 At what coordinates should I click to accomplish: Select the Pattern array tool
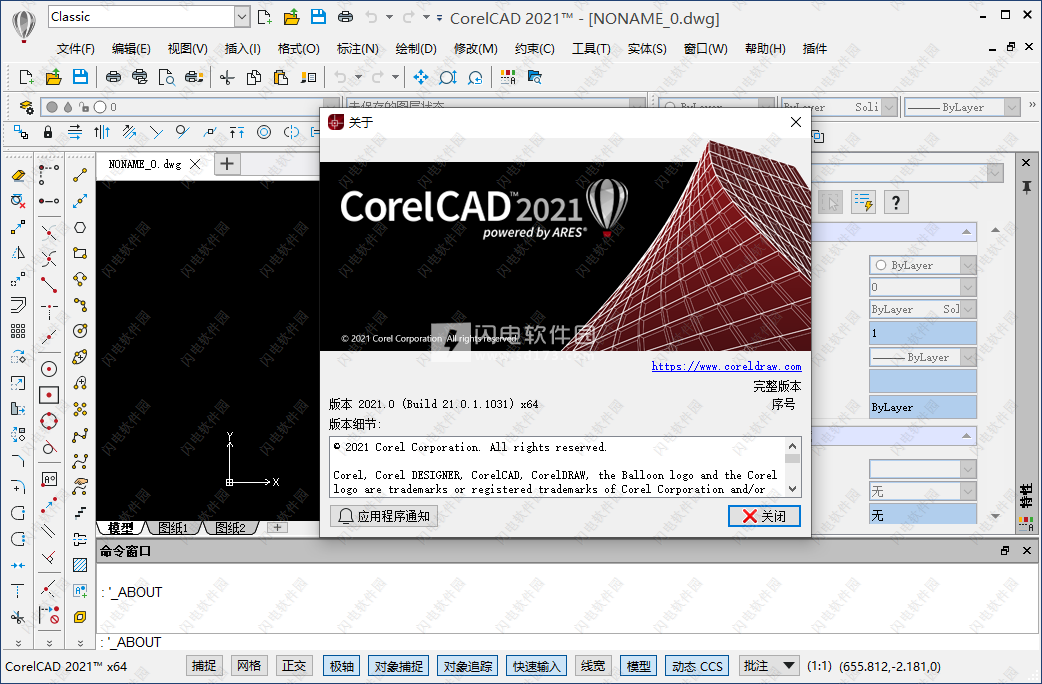[x=18, y=331]
